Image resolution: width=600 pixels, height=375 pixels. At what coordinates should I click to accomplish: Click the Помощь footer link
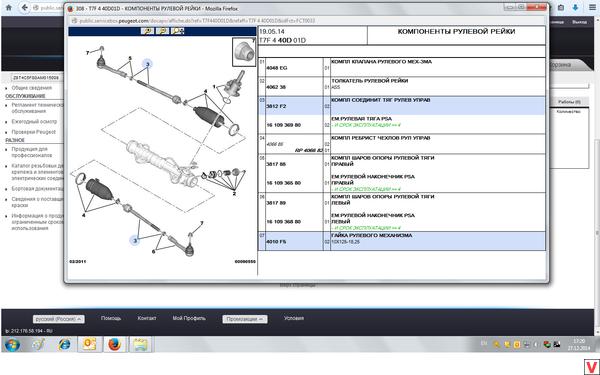[x=111, y=318]
